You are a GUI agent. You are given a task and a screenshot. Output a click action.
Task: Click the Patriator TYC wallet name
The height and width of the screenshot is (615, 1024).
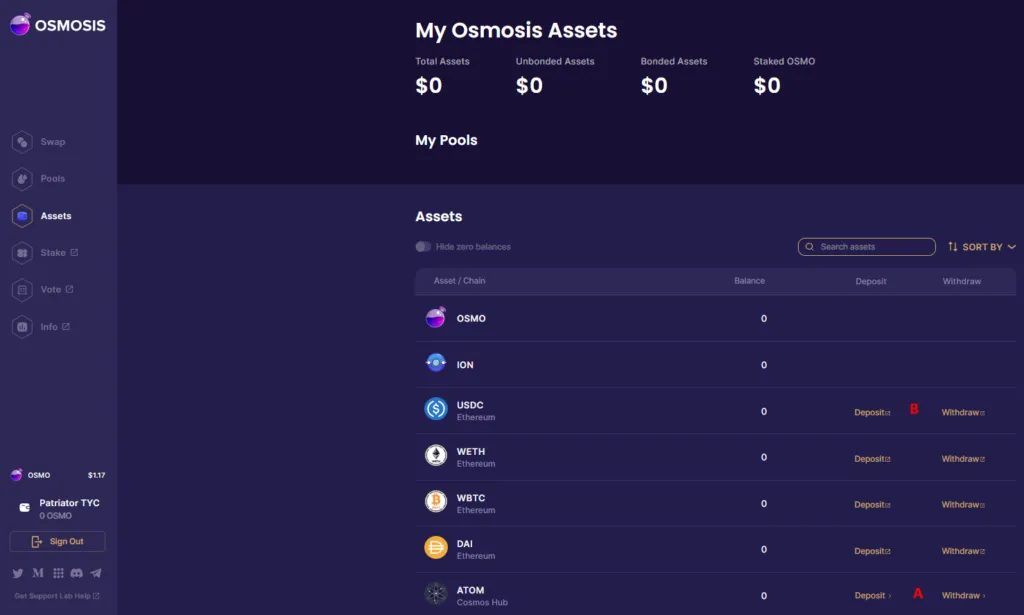(69, 503)
